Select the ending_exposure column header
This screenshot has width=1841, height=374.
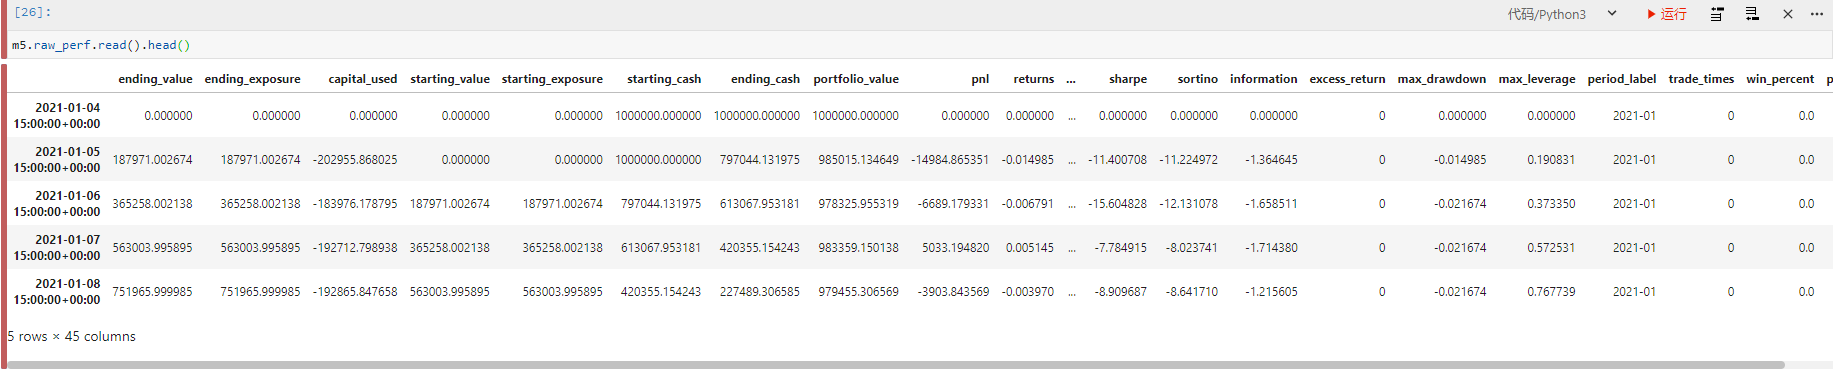click(x=252, y=79)
